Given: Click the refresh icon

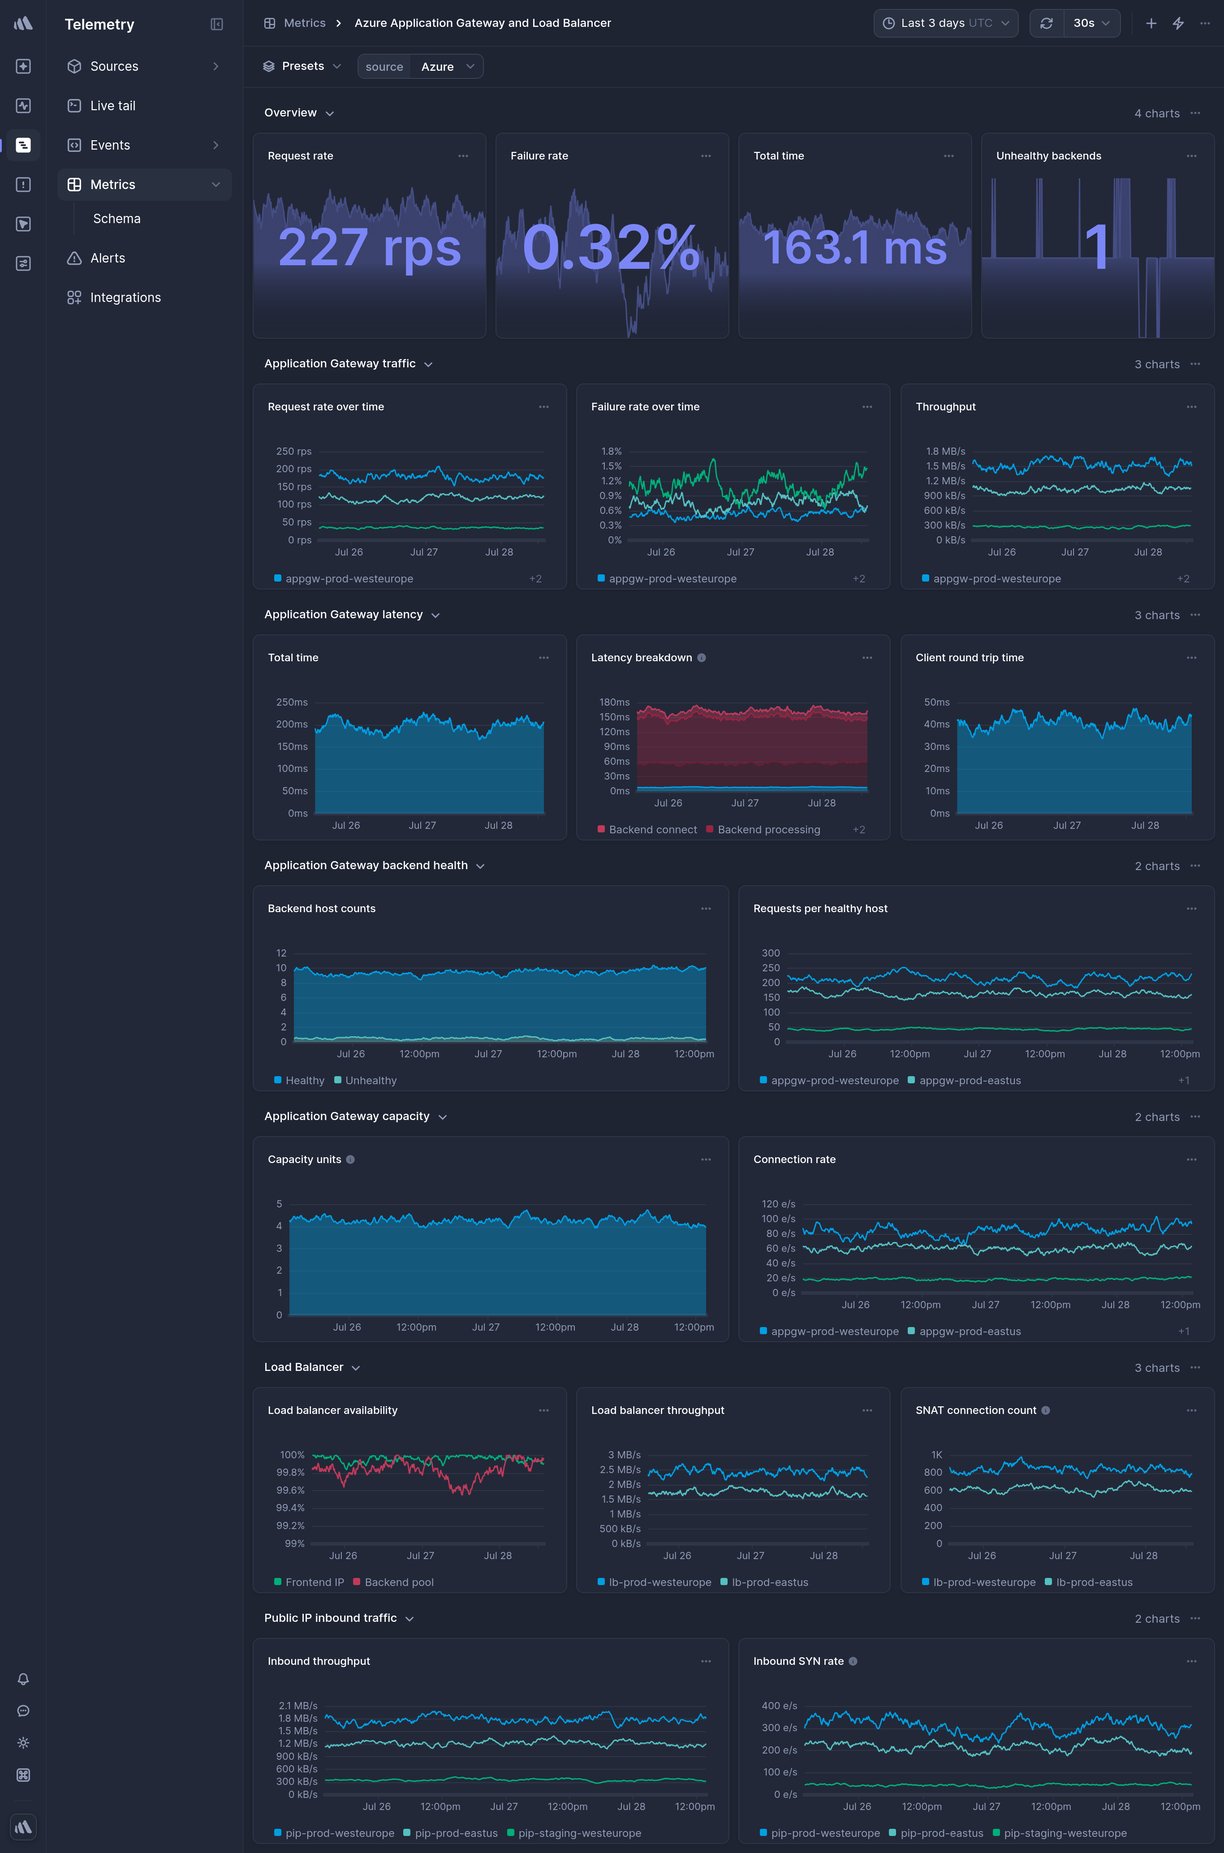Looking at the screenshot, I should point(1046,23).
